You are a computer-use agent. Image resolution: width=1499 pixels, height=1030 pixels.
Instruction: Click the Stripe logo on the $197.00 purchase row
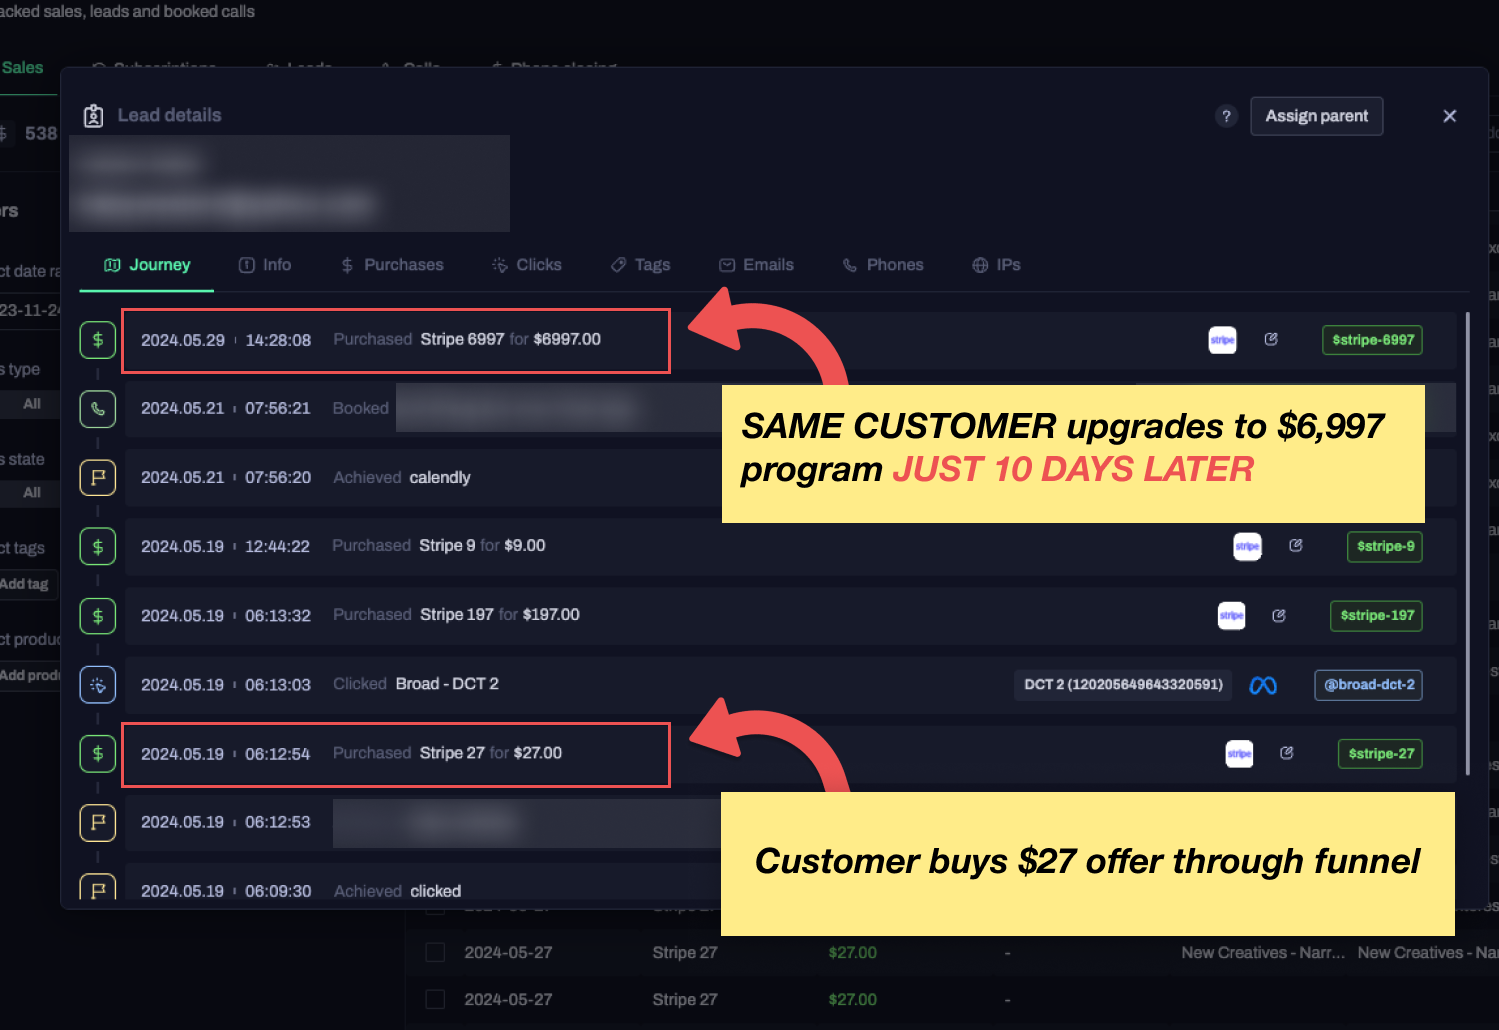pyautogui.click(x=1231, y=615)
